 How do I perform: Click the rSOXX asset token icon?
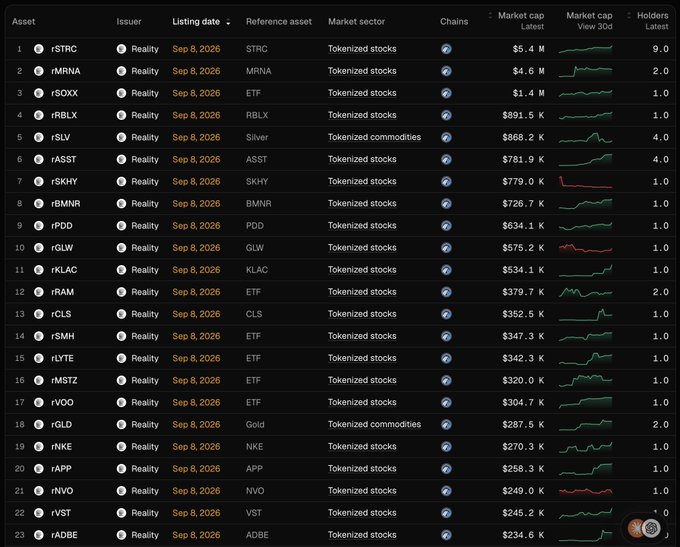click(x=39, y=93)
